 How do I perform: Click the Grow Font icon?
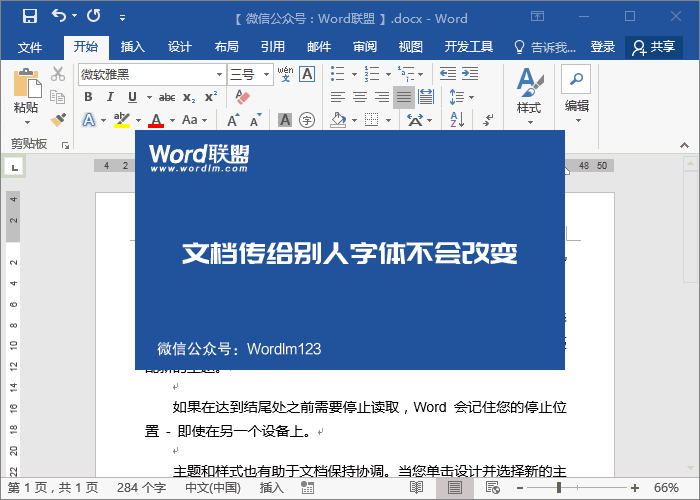pyautogui.click(x=233, y=120)
